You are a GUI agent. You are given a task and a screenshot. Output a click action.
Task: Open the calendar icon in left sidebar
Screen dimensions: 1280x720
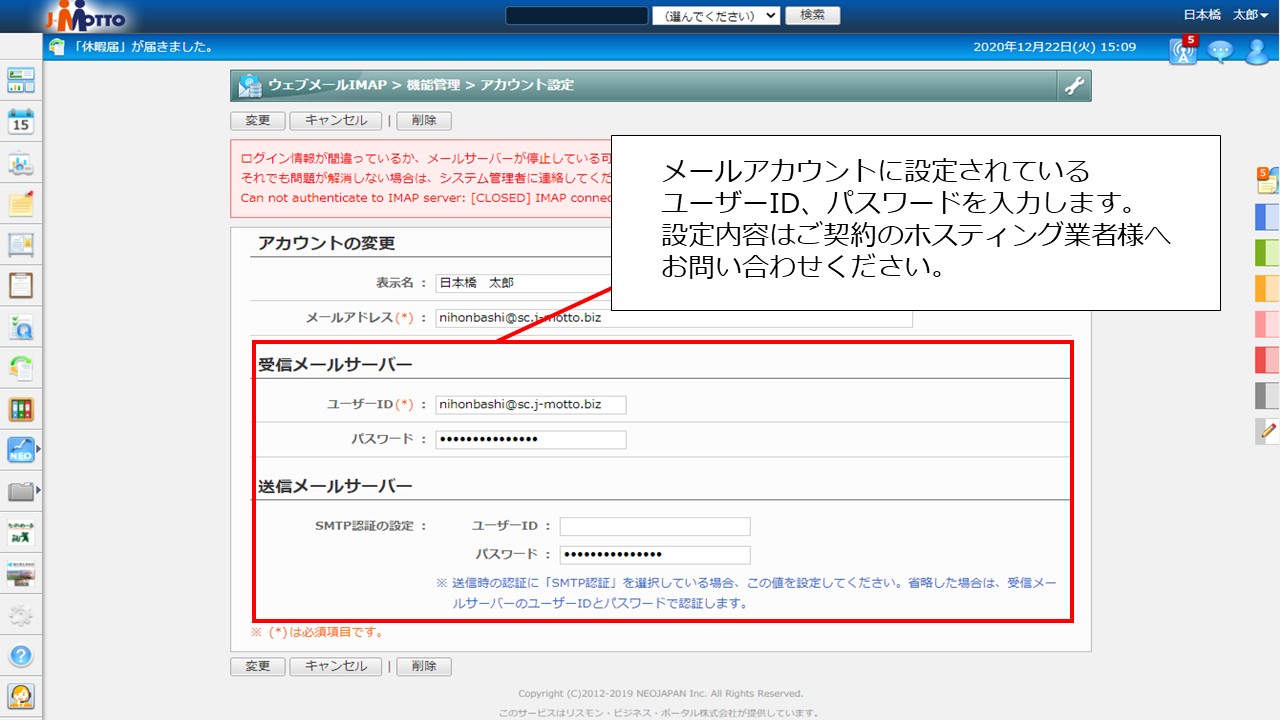pyautogui.click(x=21, y=122)
